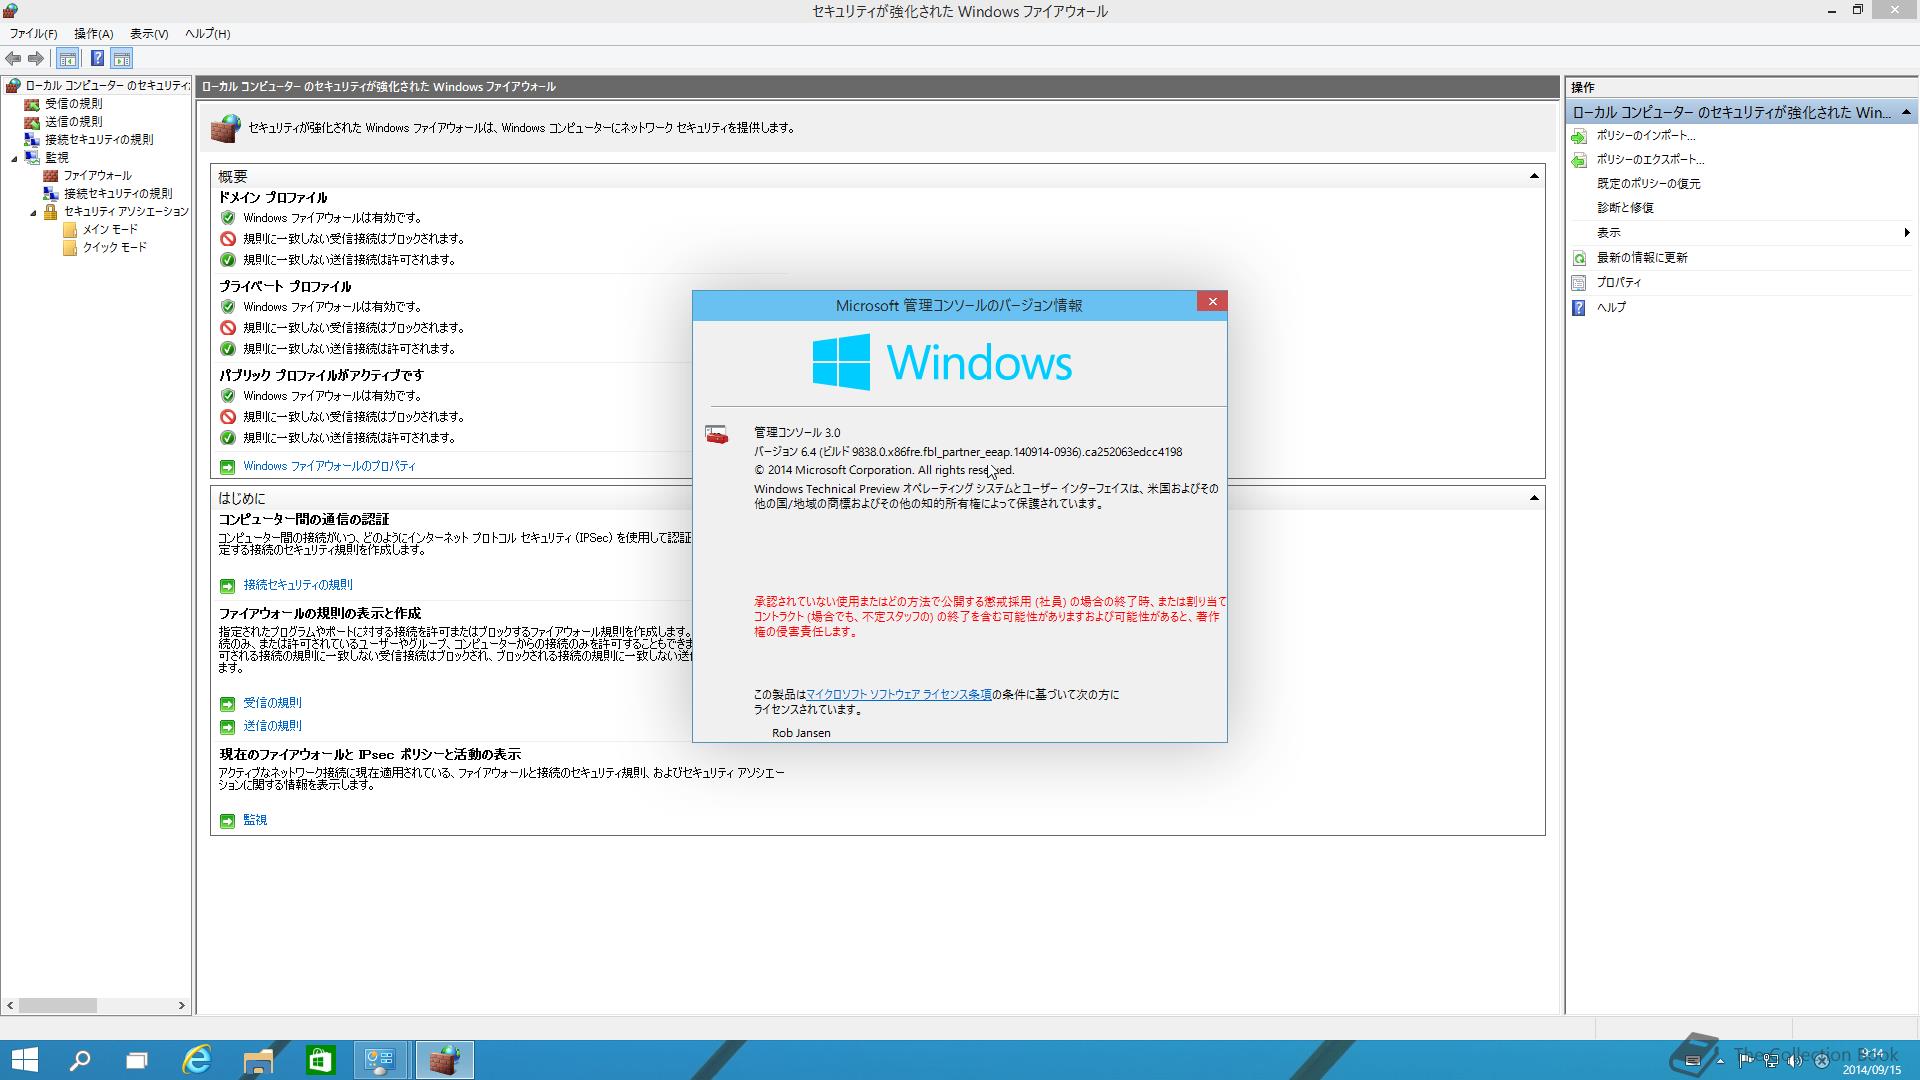
Task: Click the メイン モード folder icon
Action: click(x=70, y=230)
